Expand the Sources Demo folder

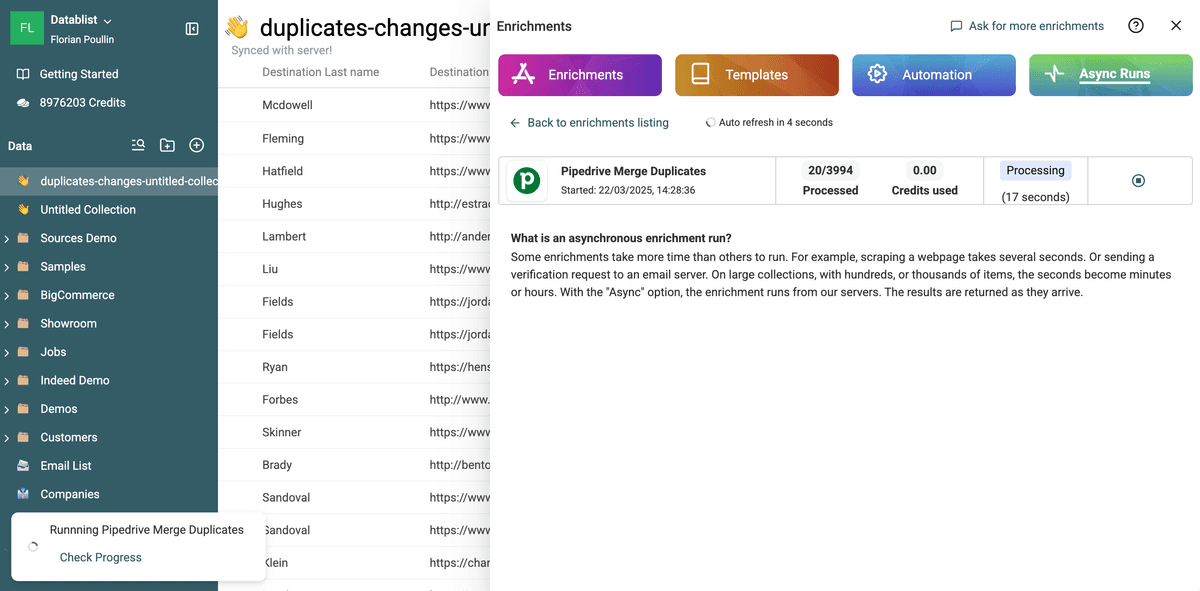click(x=7, y=238)
